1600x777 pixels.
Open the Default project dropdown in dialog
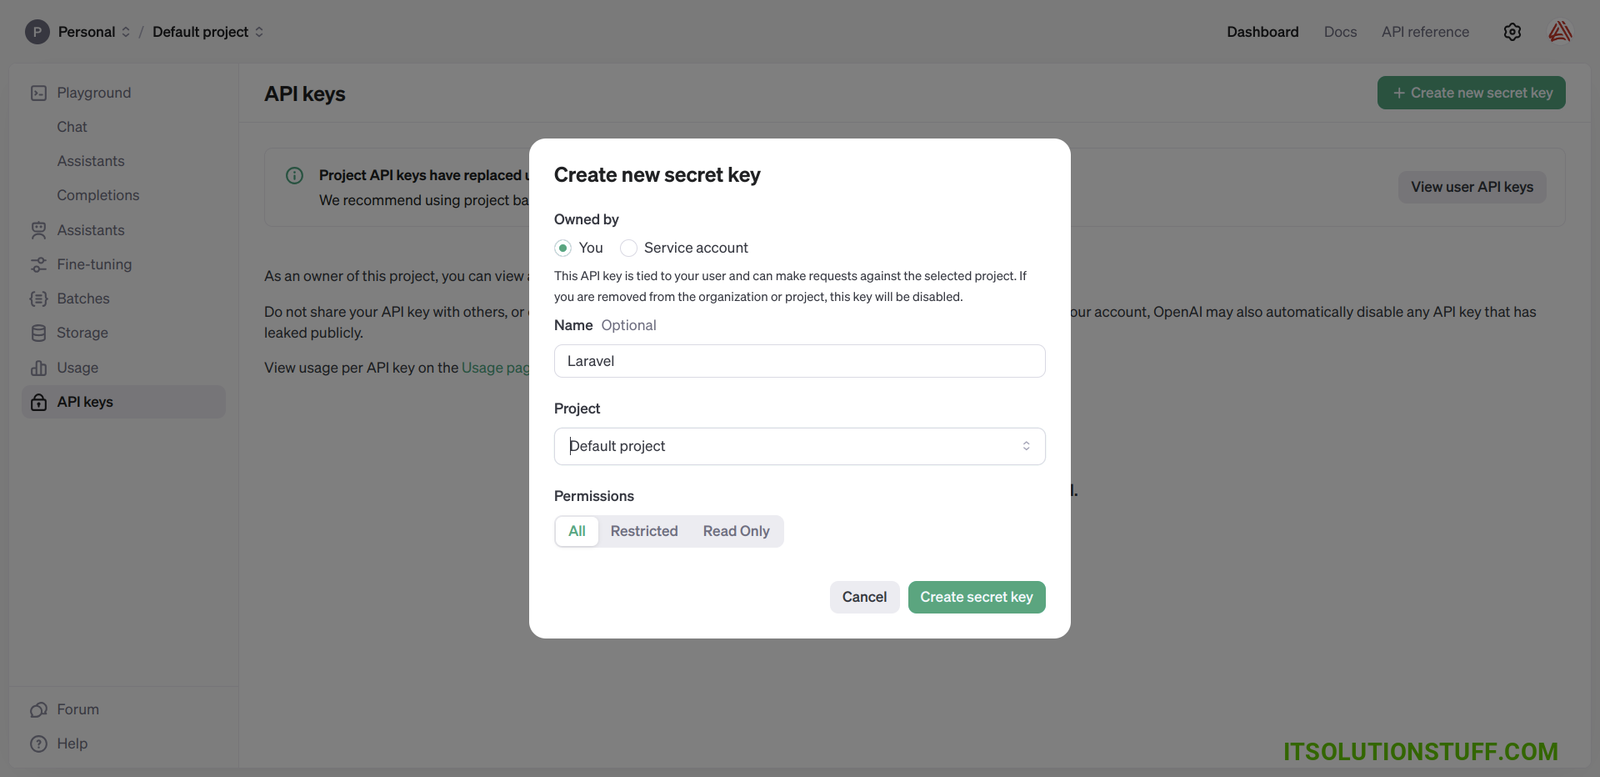point(799,446)
